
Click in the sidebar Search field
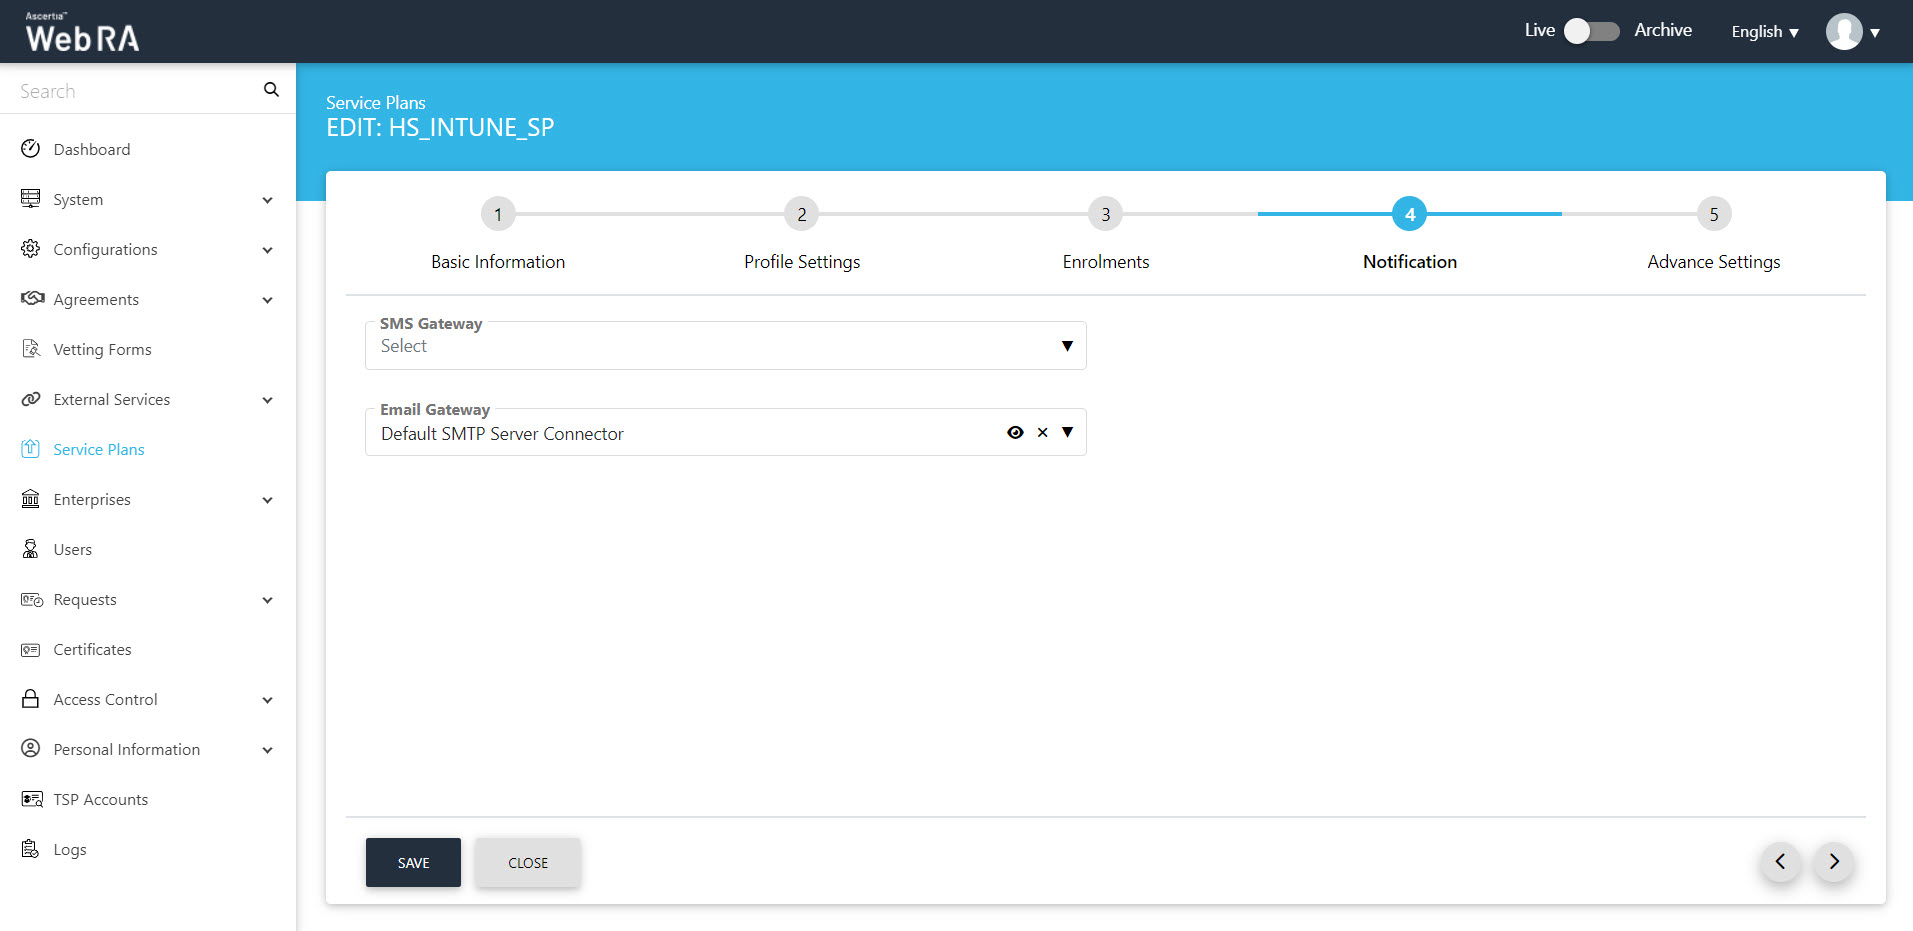point(135,91)
